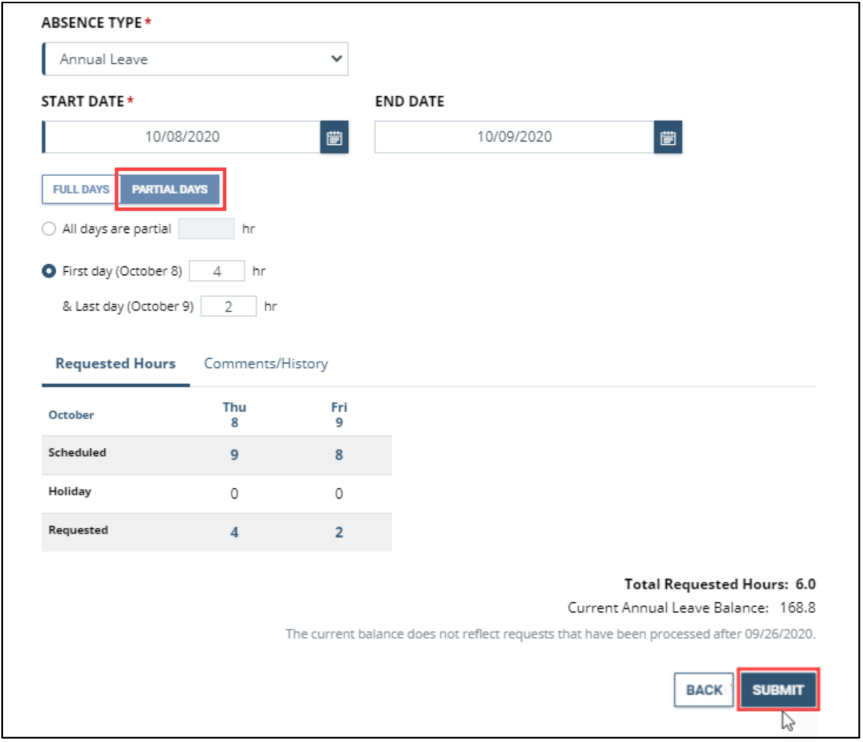
Task: Select the 'All days are partial' option
Action: (48, 228)
